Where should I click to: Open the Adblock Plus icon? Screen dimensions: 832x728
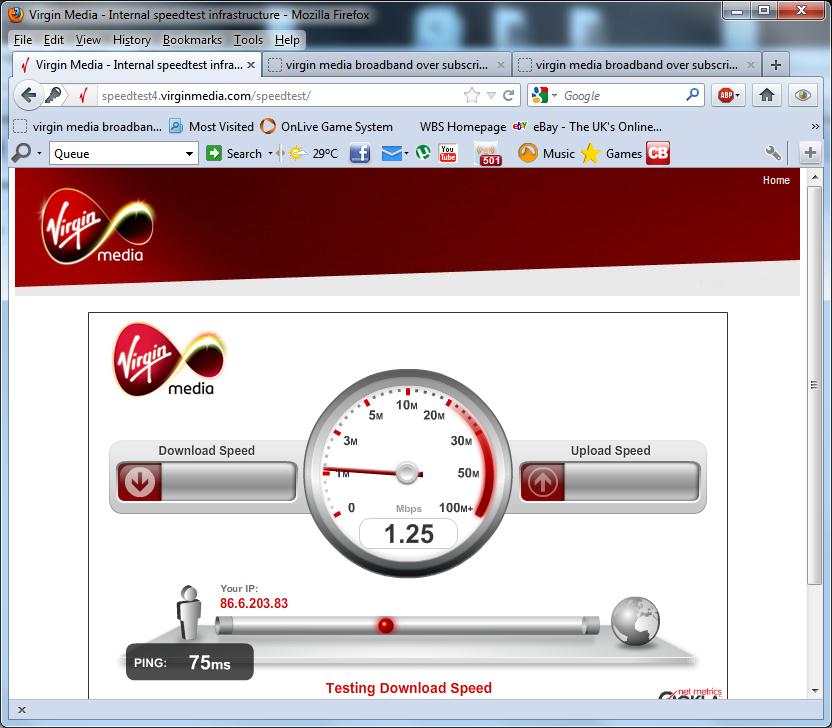pos(725,96)
